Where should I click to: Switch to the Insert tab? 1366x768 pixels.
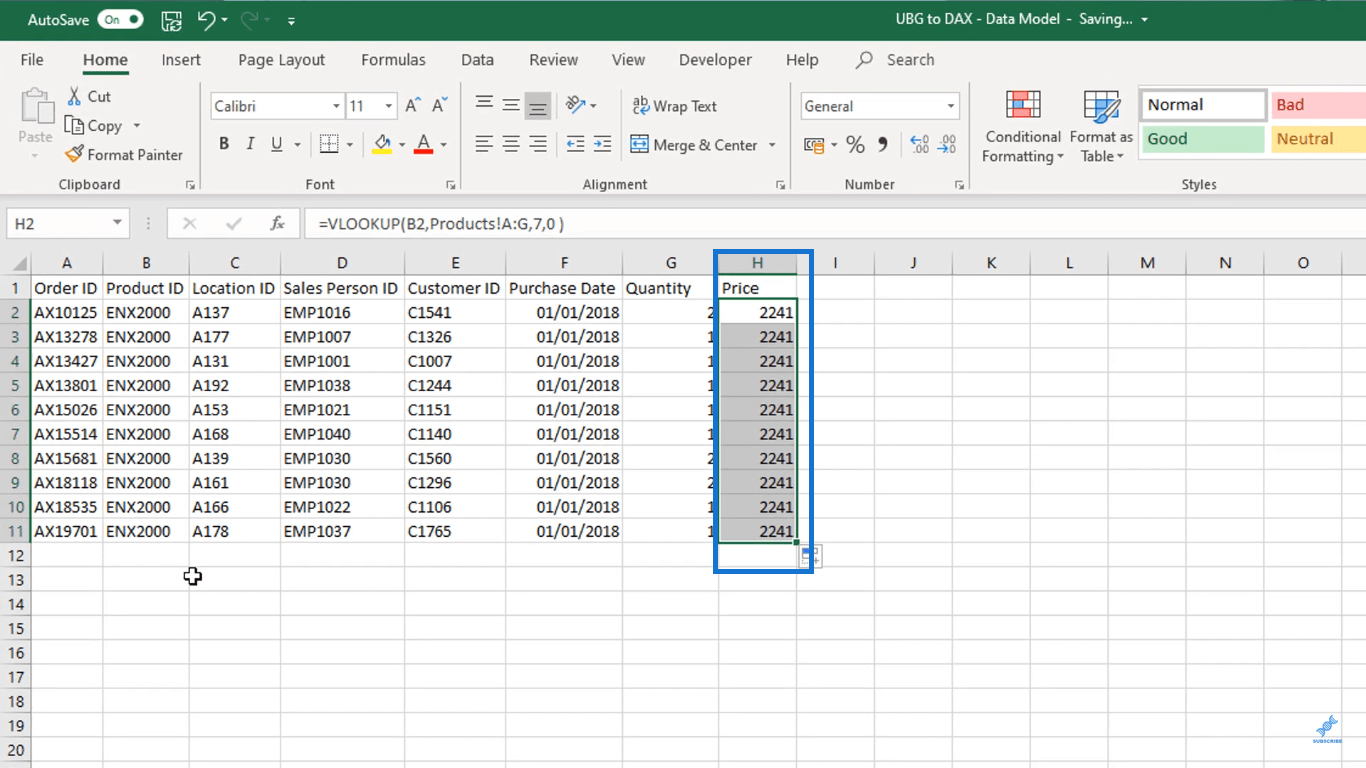(181, 60)
